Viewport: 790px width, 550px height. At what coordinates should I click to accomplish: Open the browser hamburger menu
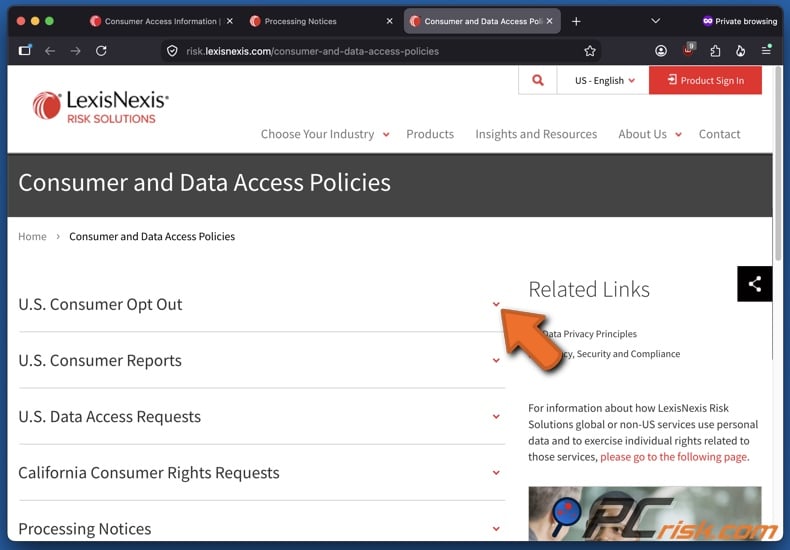pyautogui.click(x=766, y=50)
